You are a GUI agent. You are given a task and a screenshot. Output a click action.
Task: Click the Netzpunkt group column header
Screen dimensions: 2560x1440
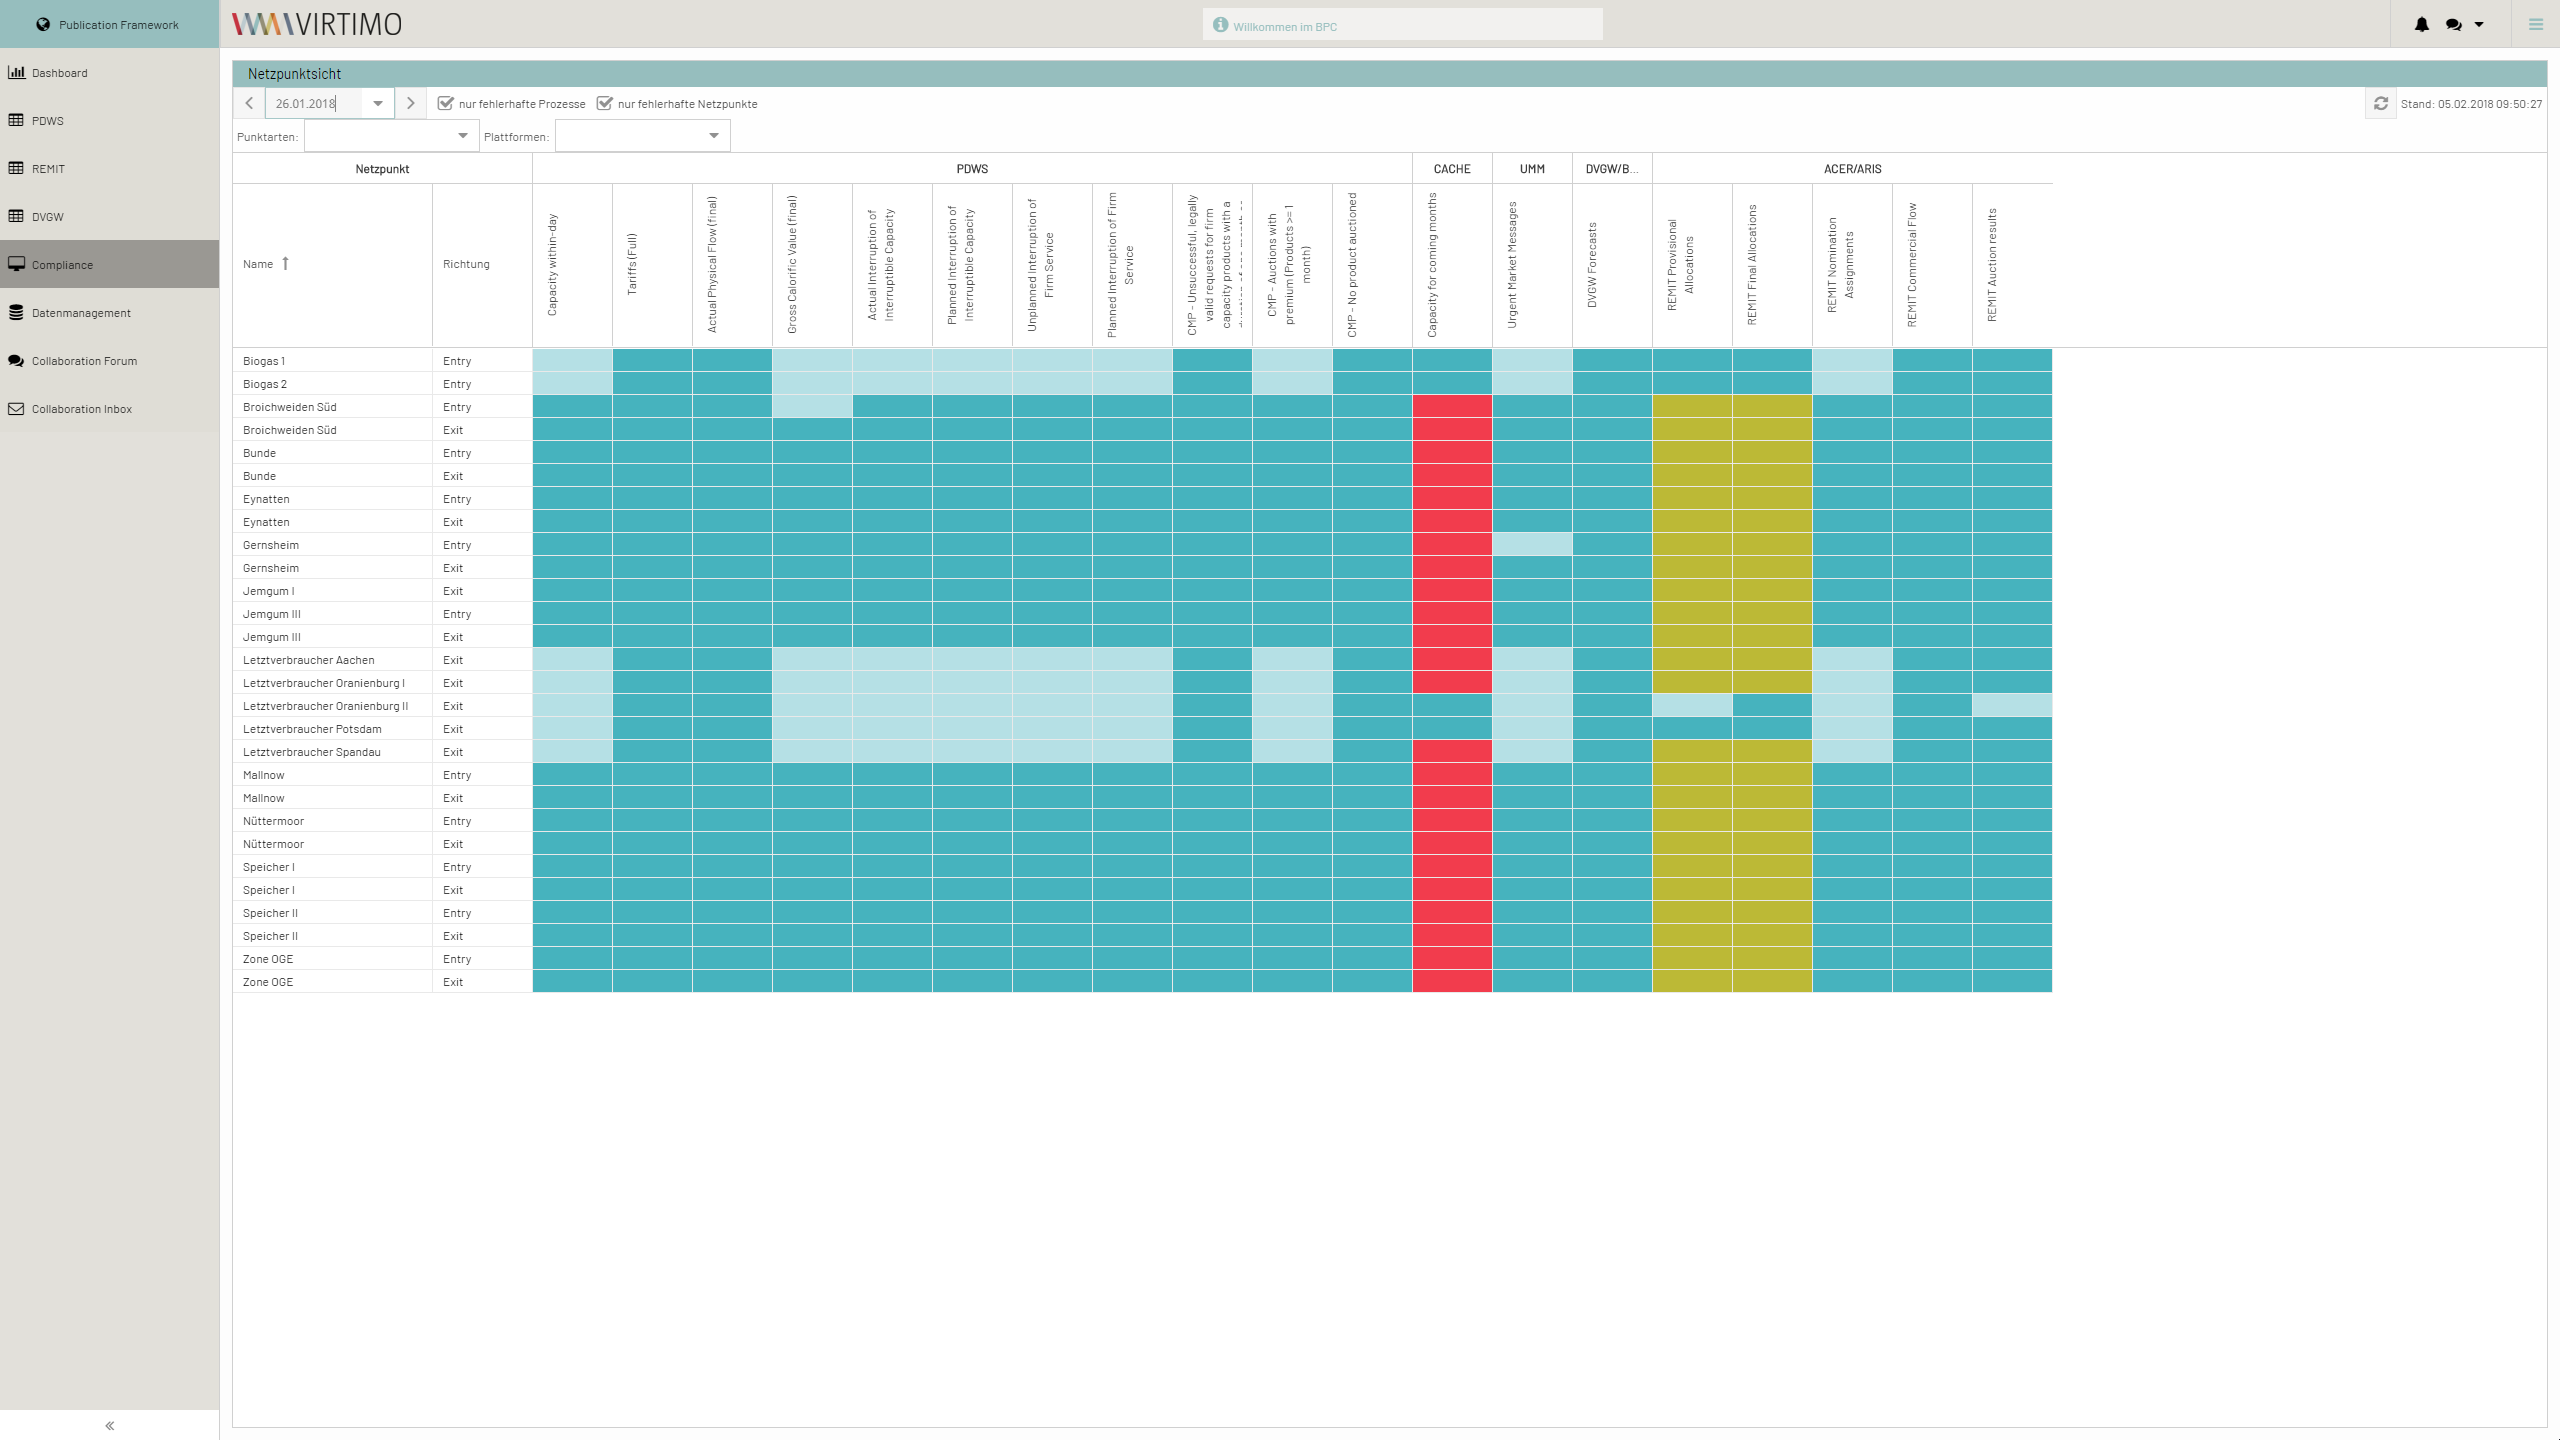[x=382, y=169]
